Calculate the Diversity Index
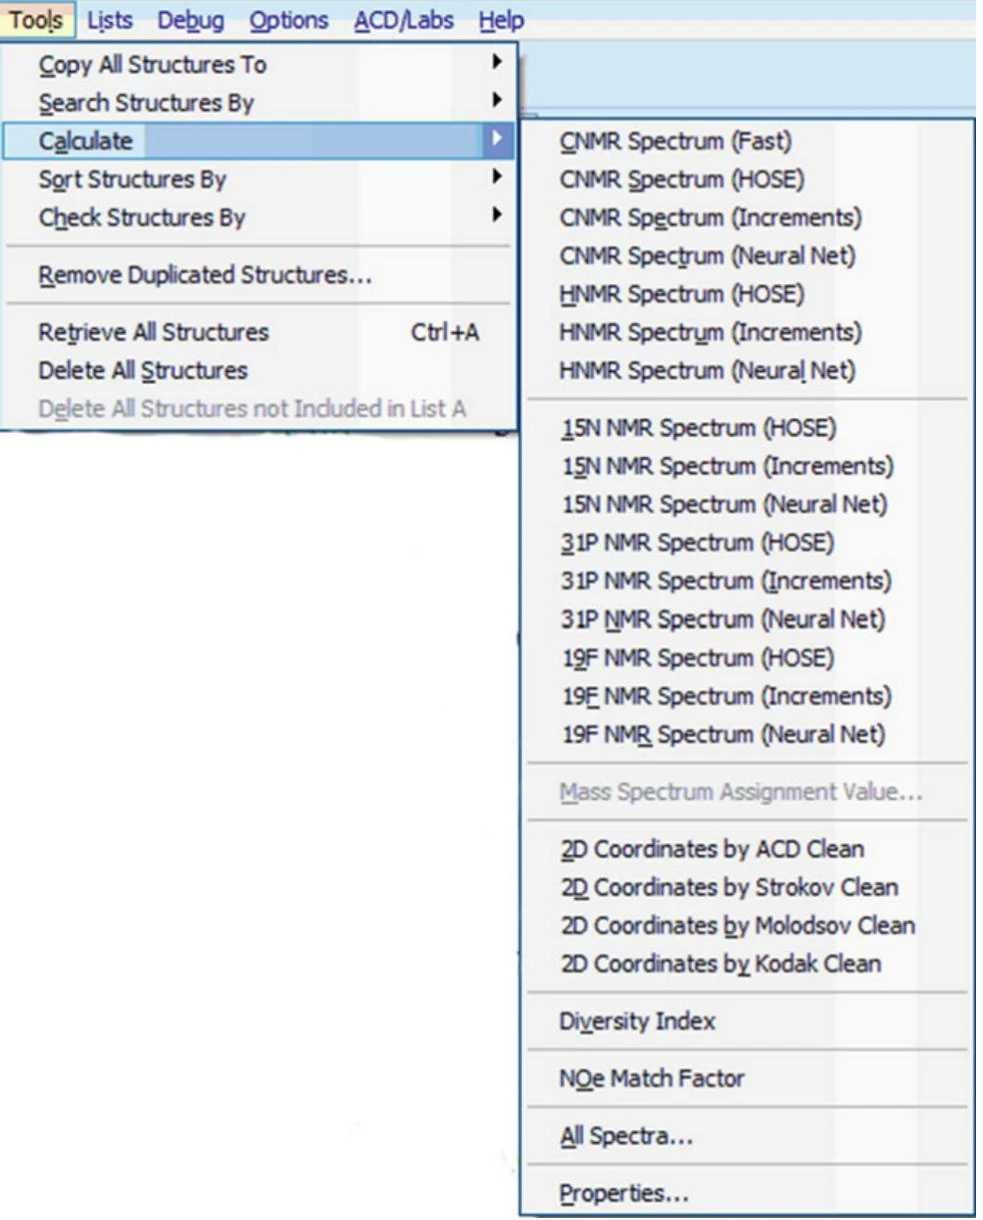The height and width of the screenshot is (1220, 983). pyautogui.click(x=746, y=1022)
